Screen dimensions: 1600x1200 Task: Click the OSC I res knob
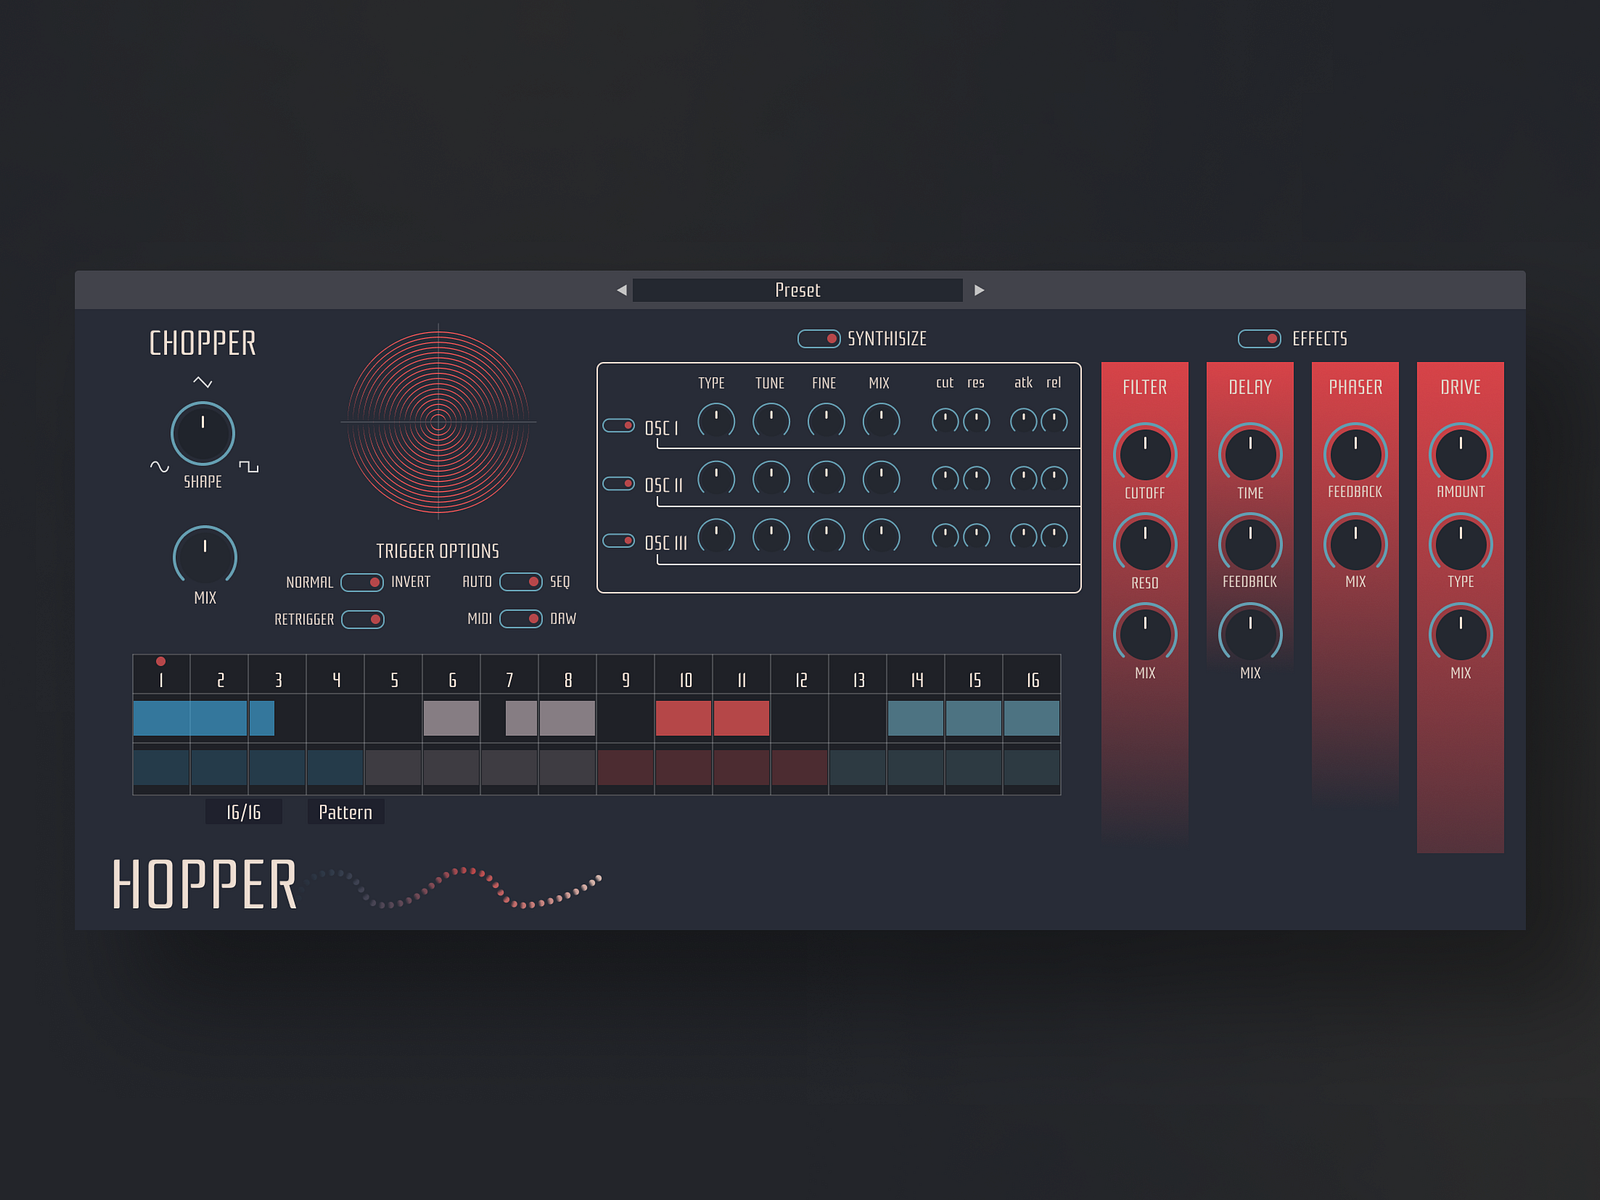[976, 421]
